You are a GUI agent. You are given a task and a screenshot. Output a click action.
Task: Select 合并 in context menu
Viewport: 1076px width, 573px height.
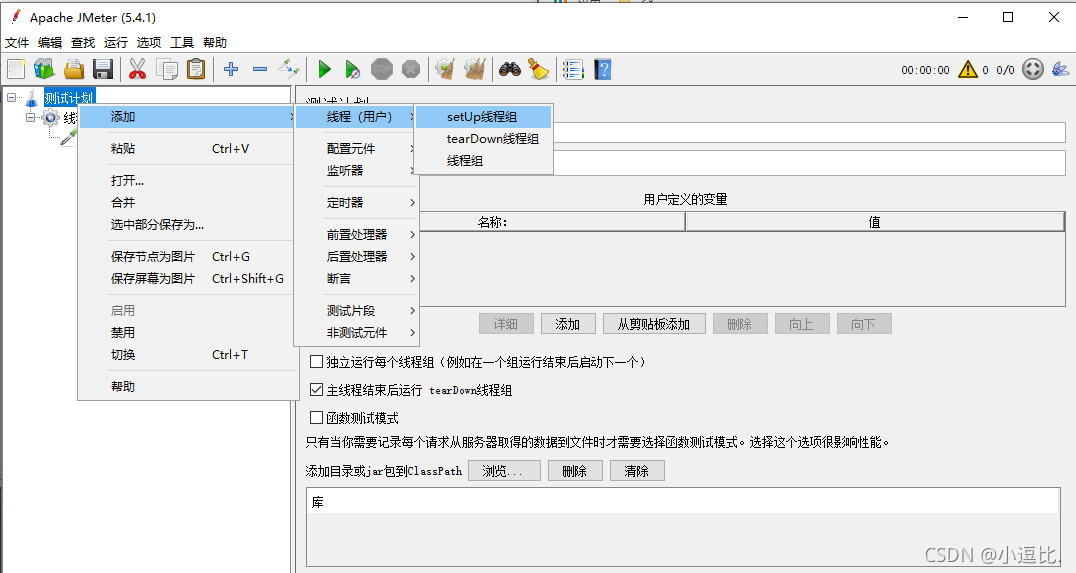[188, 202]
